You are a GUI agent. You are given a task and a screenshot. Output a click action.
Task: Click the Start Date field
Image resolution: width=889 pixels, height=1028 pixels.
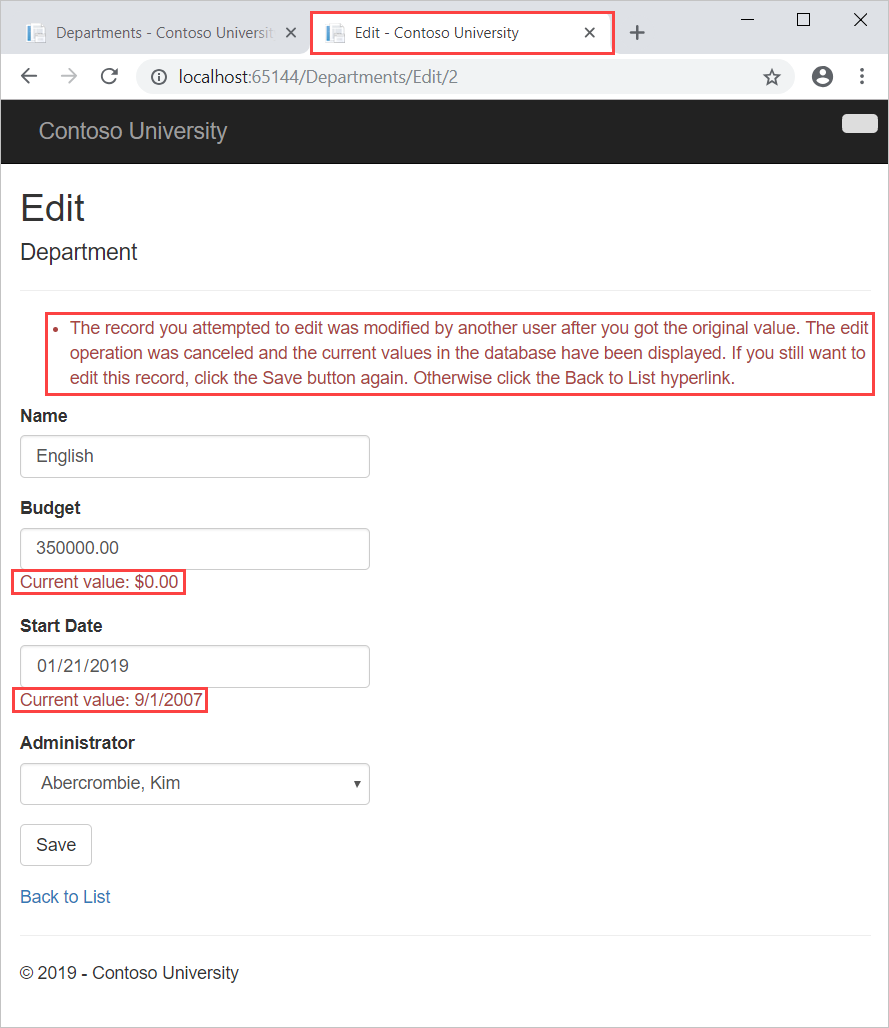[194, 666]
